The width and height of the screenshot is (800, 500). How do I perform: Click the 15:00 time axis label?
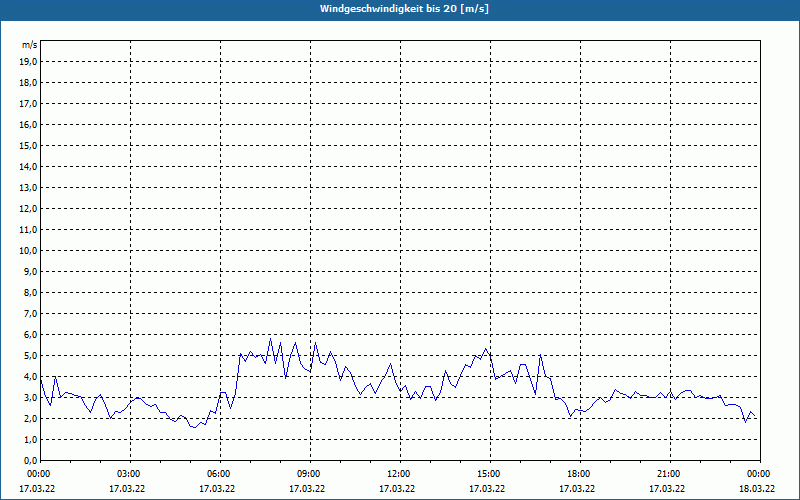pos(490,474)
